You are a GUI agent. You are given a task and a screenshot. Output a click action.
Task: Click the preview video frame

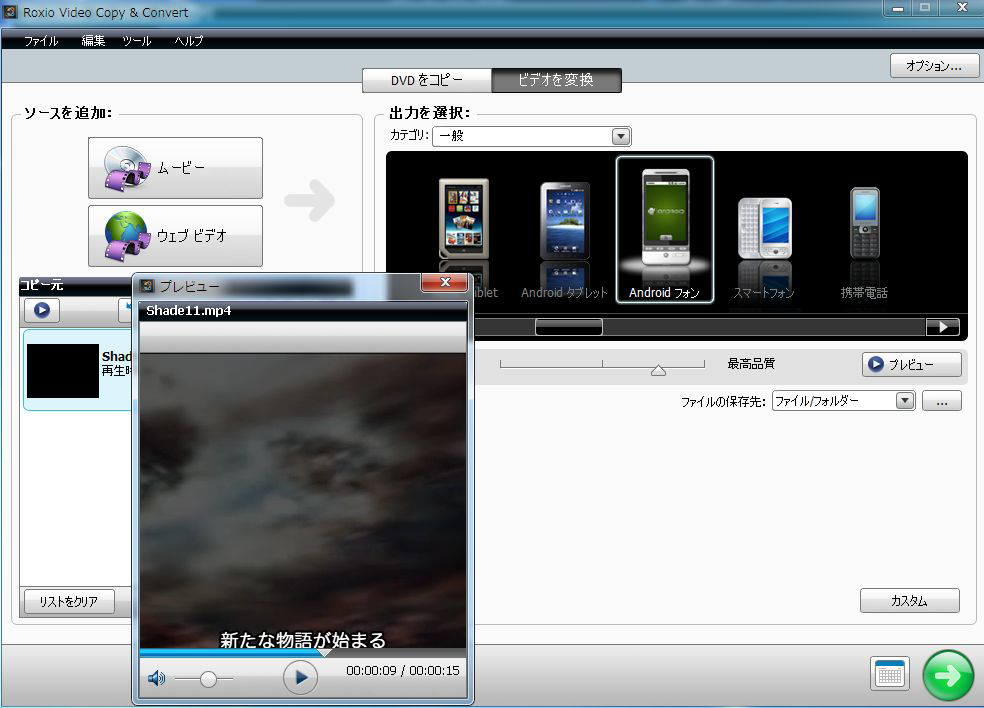coord(303,501)
